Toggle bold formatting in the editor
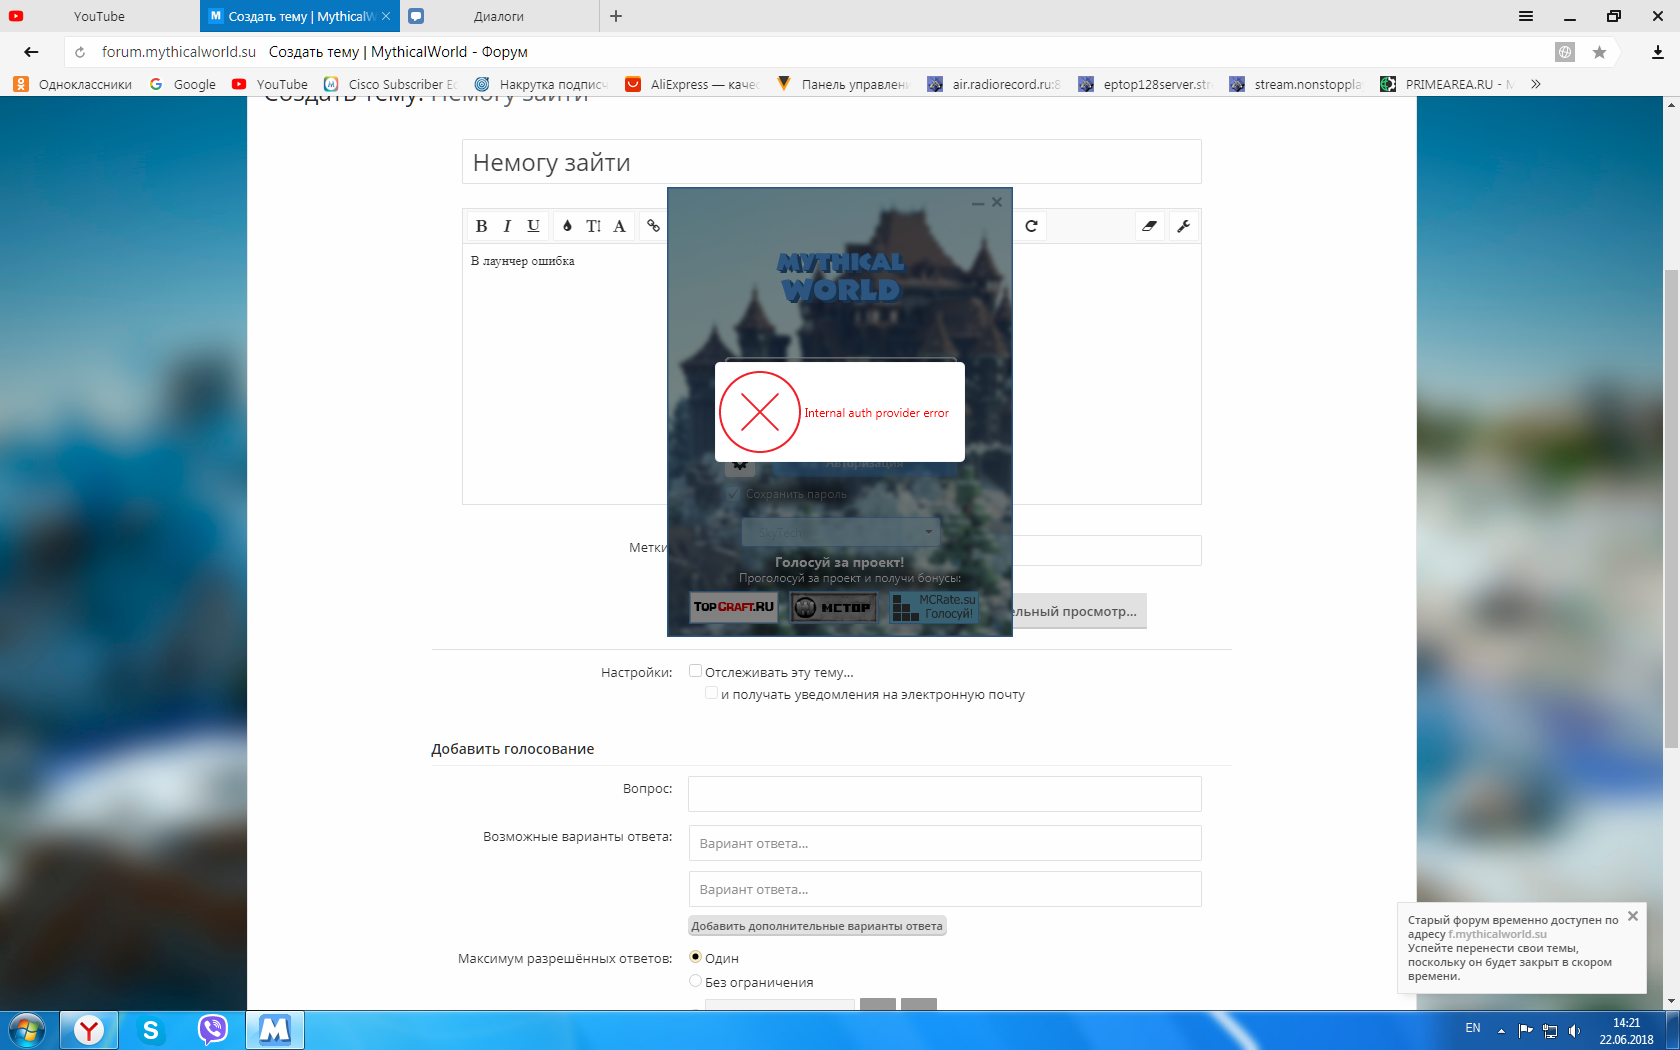 [x=481, y=226]
